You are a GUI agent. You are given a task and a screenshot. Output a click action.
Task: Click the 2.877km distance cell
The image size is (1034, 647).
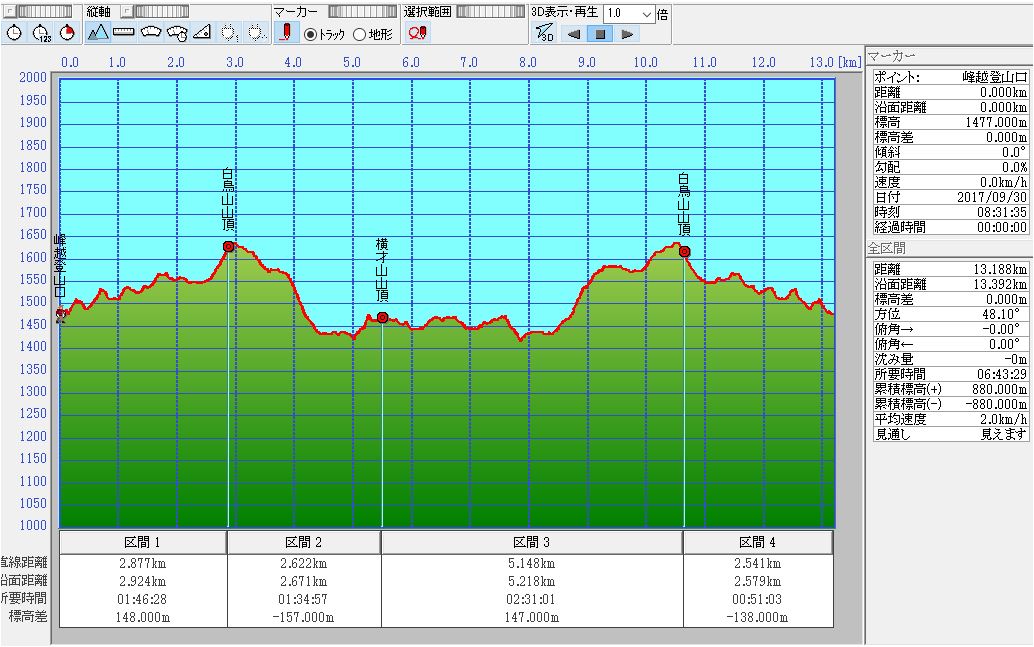(142, 563)
